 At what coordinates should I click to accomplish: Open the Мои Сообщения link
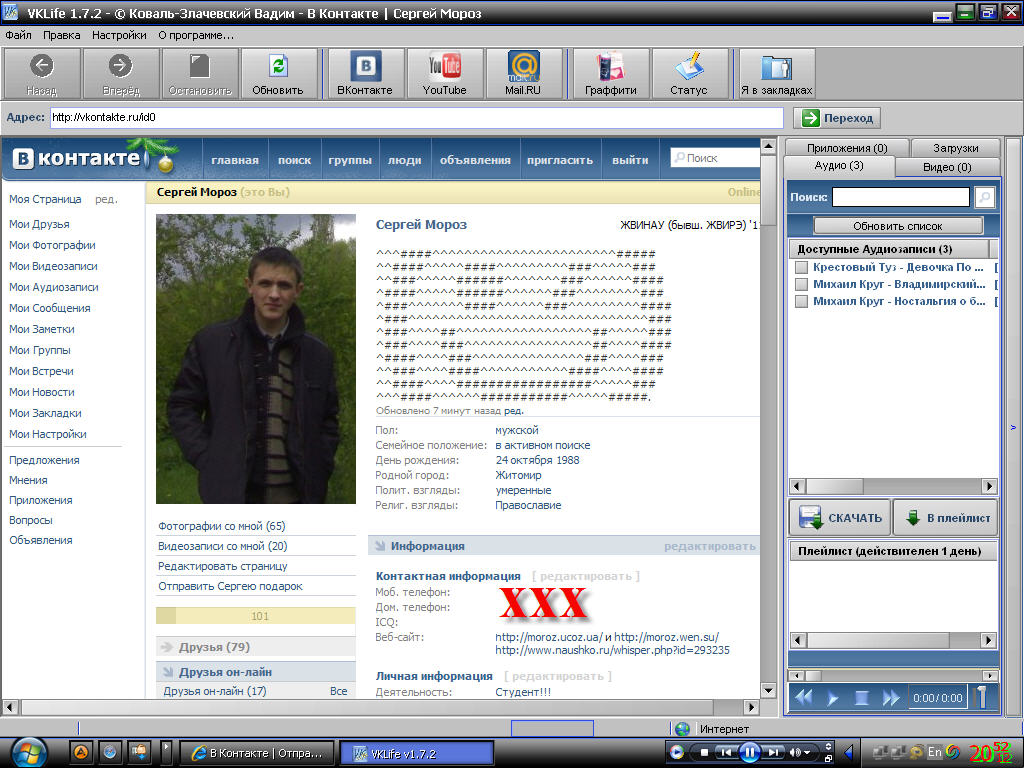click(x=49, y=308)
